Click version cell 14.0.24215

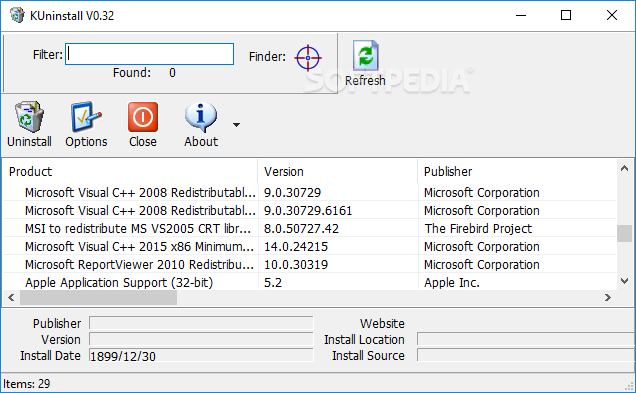pos(296,247)
